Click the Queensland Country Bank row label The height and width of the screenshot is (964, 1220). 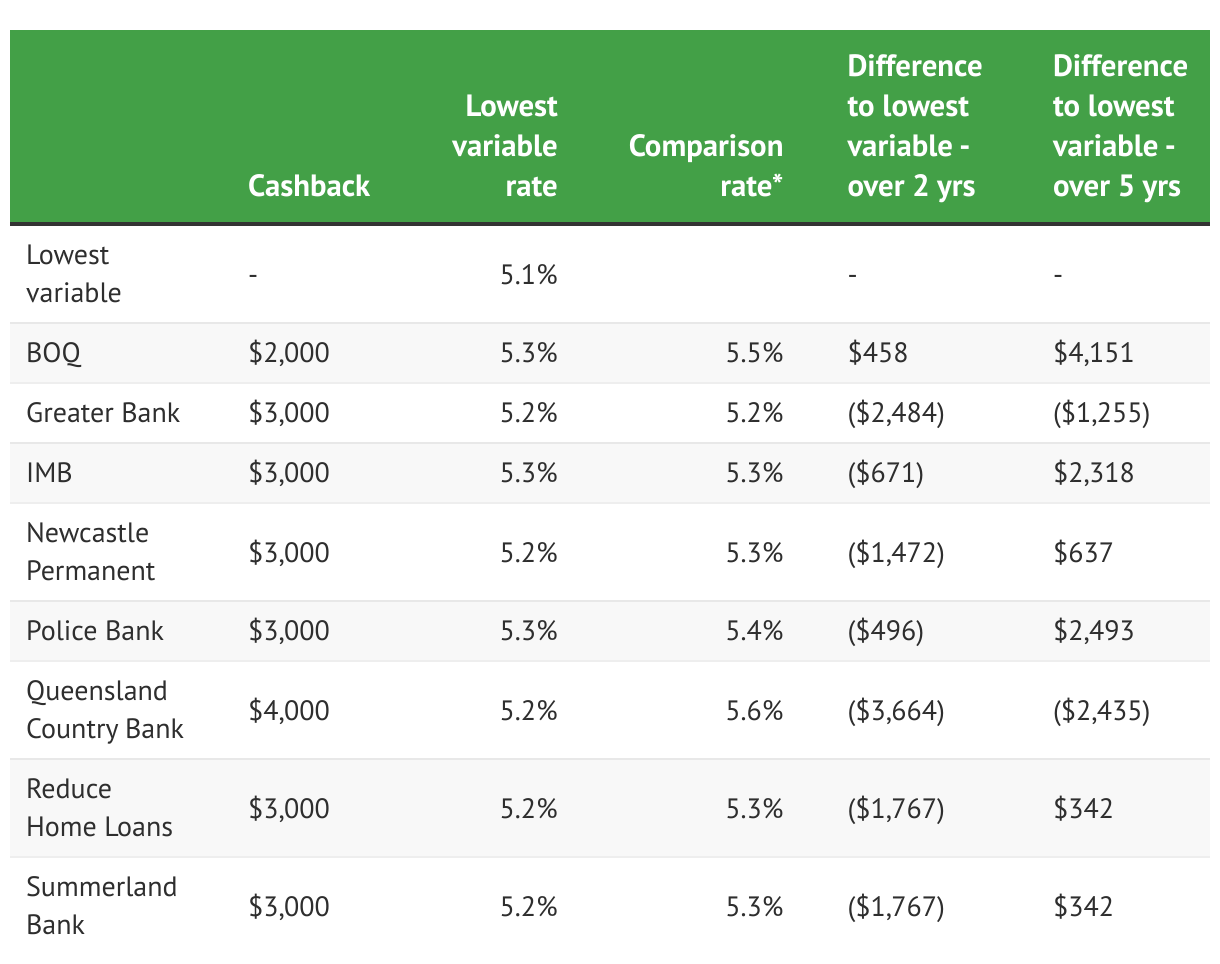point(104,710)
